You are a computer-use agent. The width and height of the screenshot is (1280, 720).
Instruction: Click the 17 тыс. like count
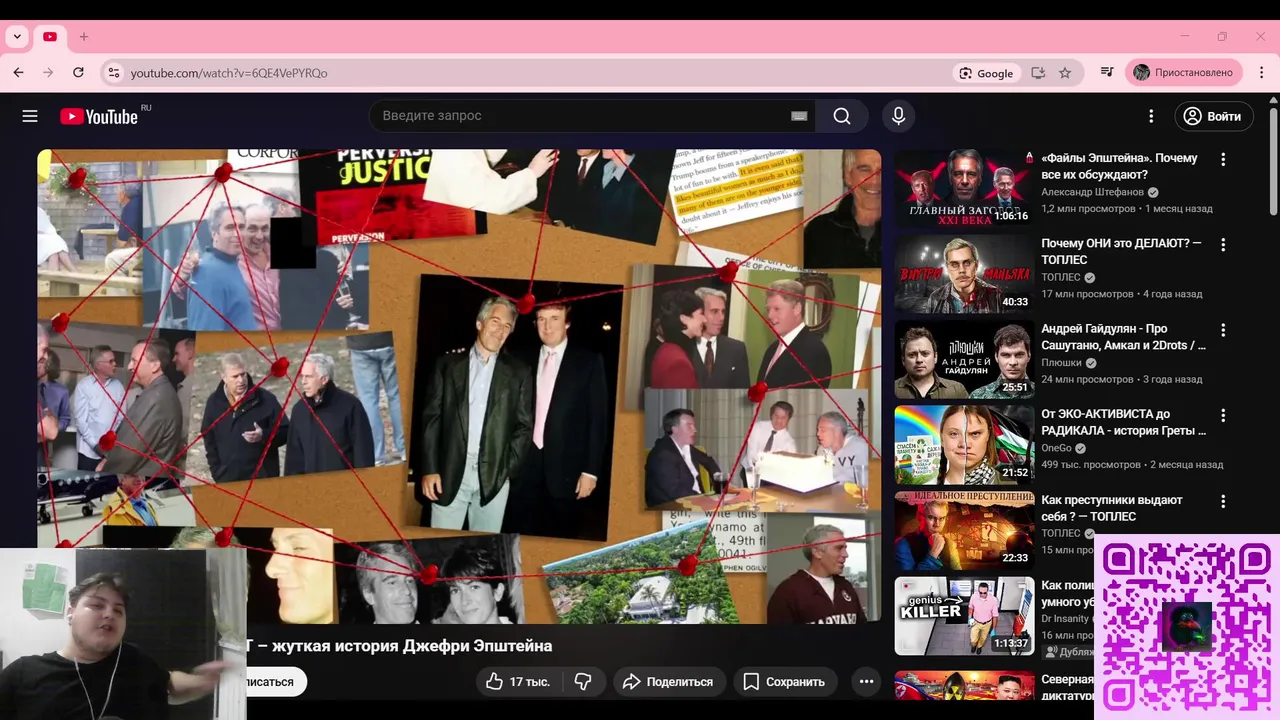coord(529,682)
